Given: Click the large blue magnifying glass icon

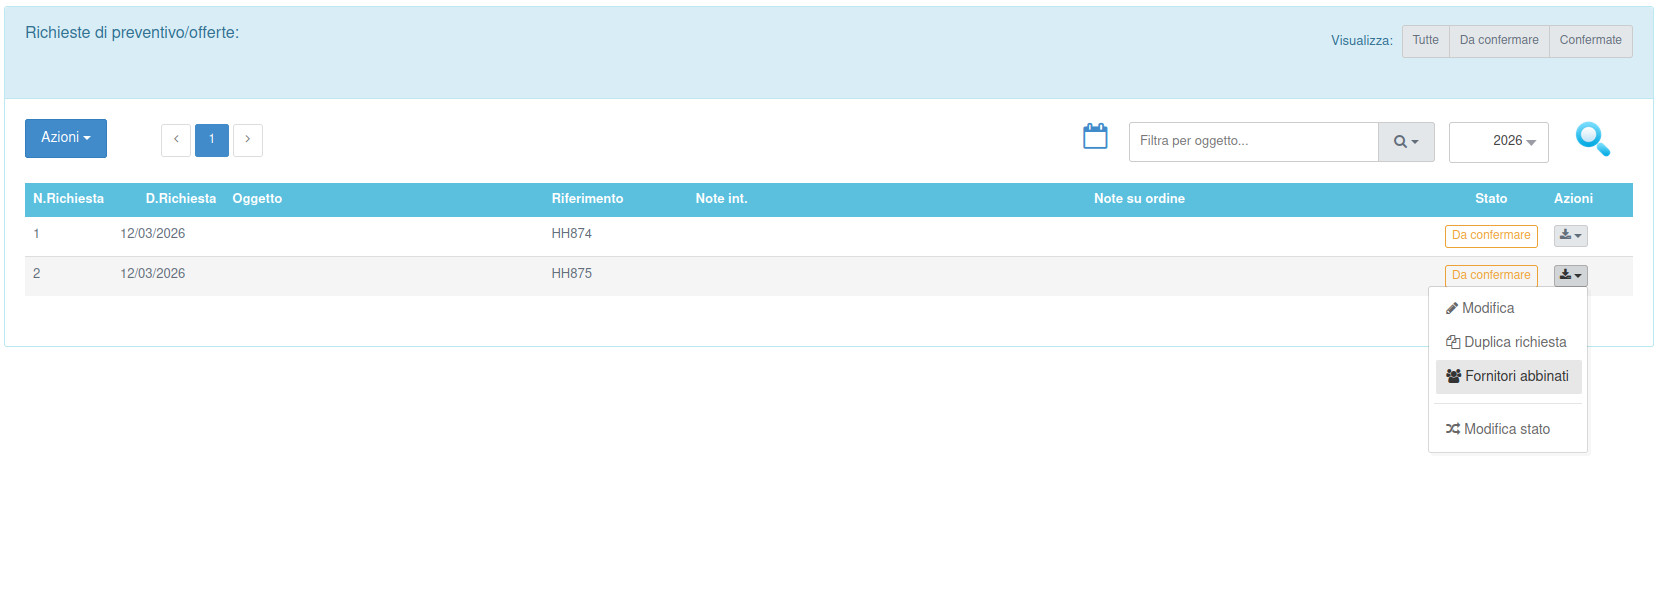Looking at the screenshot, I should click(x=1592, y=139).
